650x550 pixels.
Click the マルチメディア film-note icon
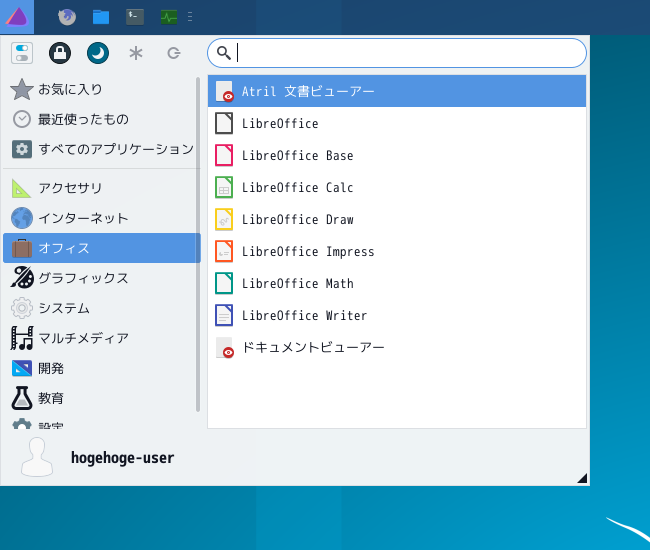(22, 338)
